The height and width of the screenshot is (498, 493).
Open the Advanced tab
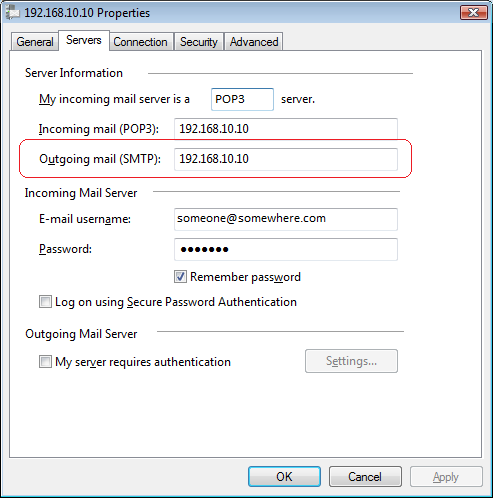tap(254, 42)
